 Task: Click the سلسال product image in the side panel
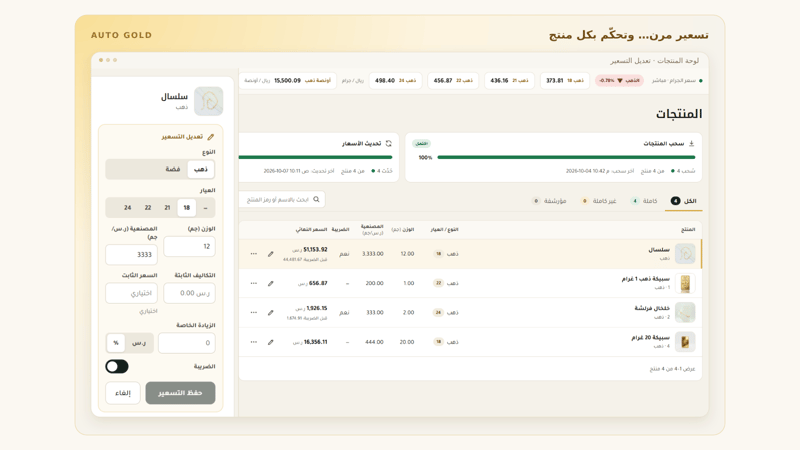click(x=209, y=101)
